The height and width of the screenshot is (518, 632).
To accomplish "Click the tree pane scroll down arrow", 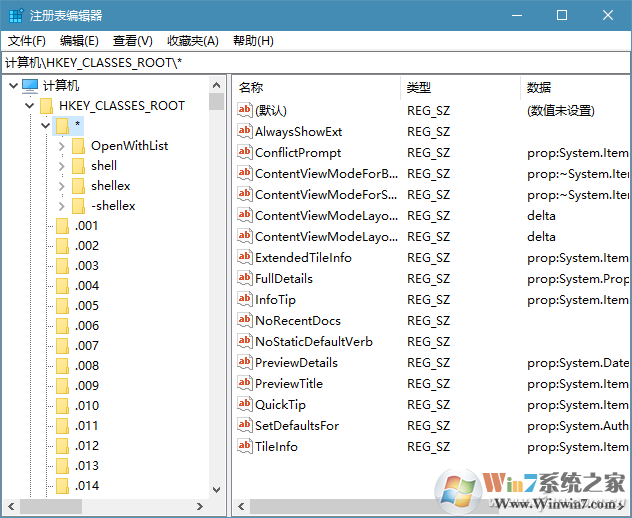I will (x=216, y=490).
